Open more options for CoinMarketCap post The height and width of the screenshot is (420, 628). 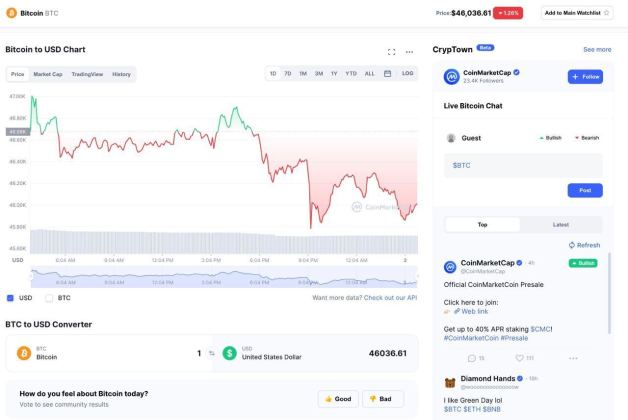coord(573,358)
